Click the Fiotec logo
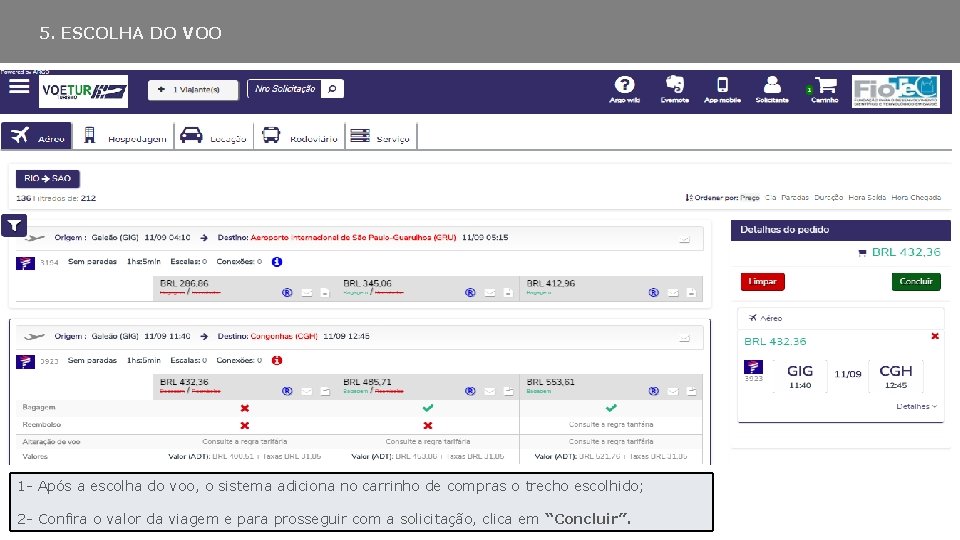The height and width of the screenshot is (540, 960). tap(896, 91)
